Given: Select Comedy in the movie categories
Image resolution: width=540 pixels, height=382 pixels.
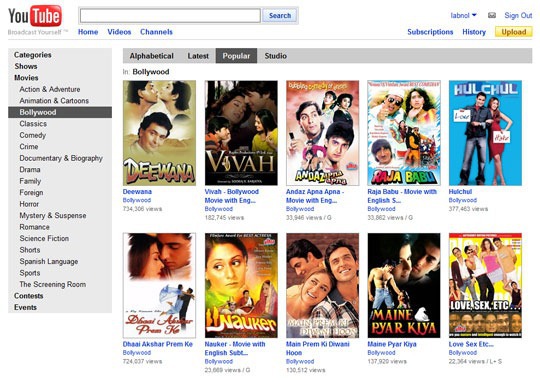Looking at the screenshot, I should tap(33, 135).
